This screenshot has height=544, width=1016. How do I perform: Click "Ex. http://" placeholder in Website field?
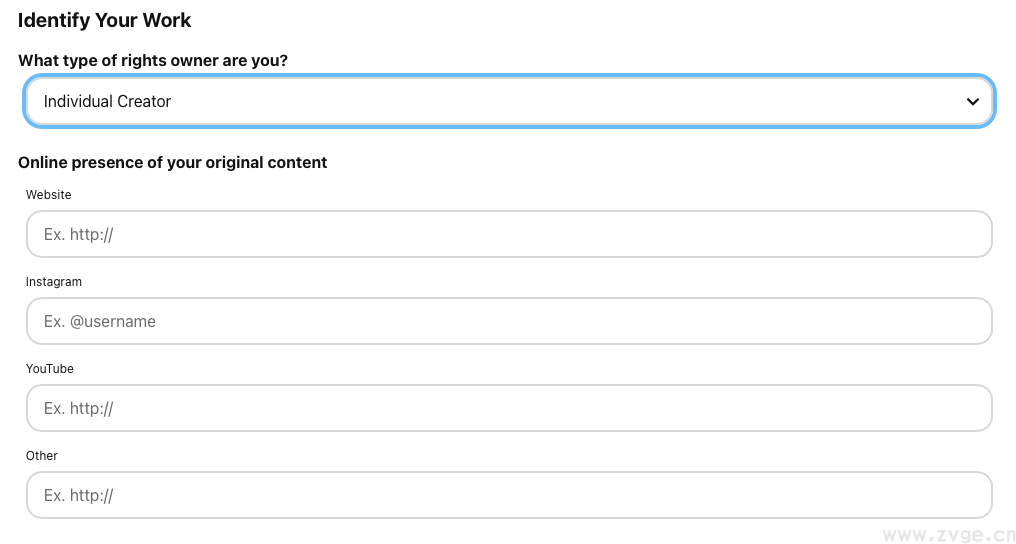pos(79,234)
